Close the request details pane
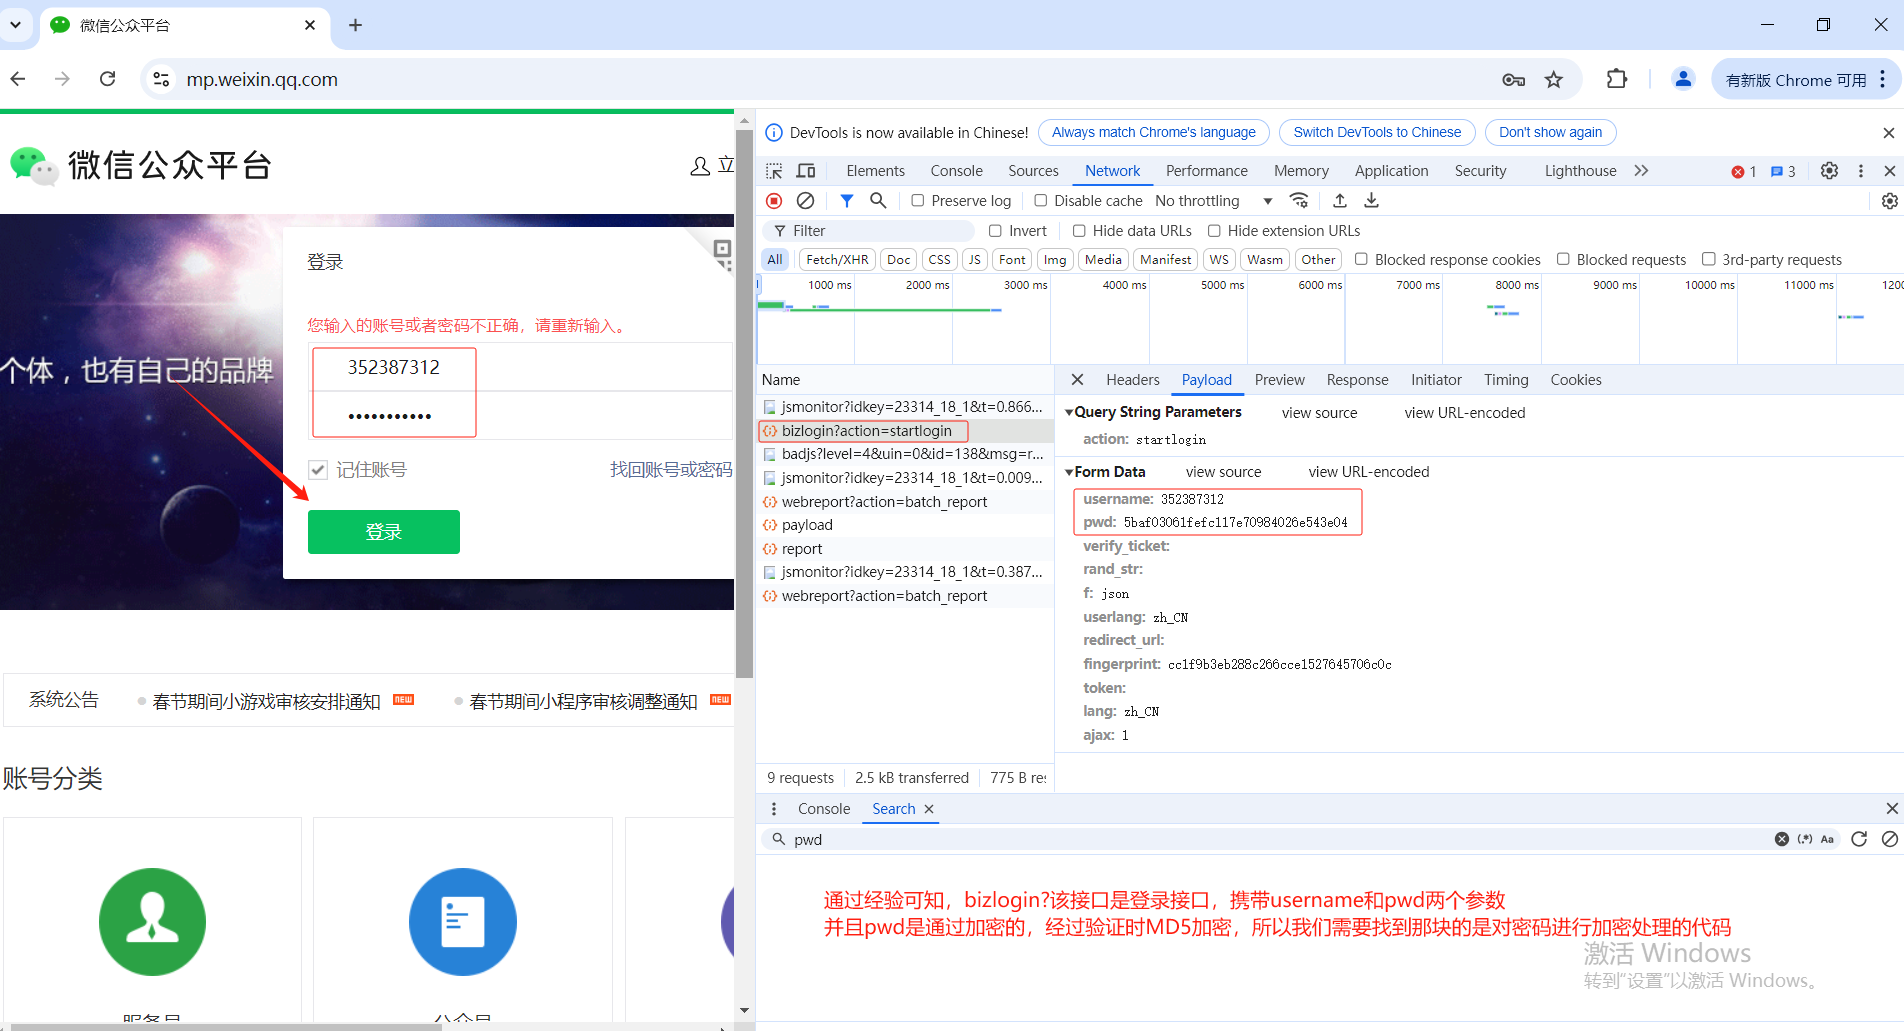The width and height of the screenshot is (1904, 1031). (x=1077, y=380)
